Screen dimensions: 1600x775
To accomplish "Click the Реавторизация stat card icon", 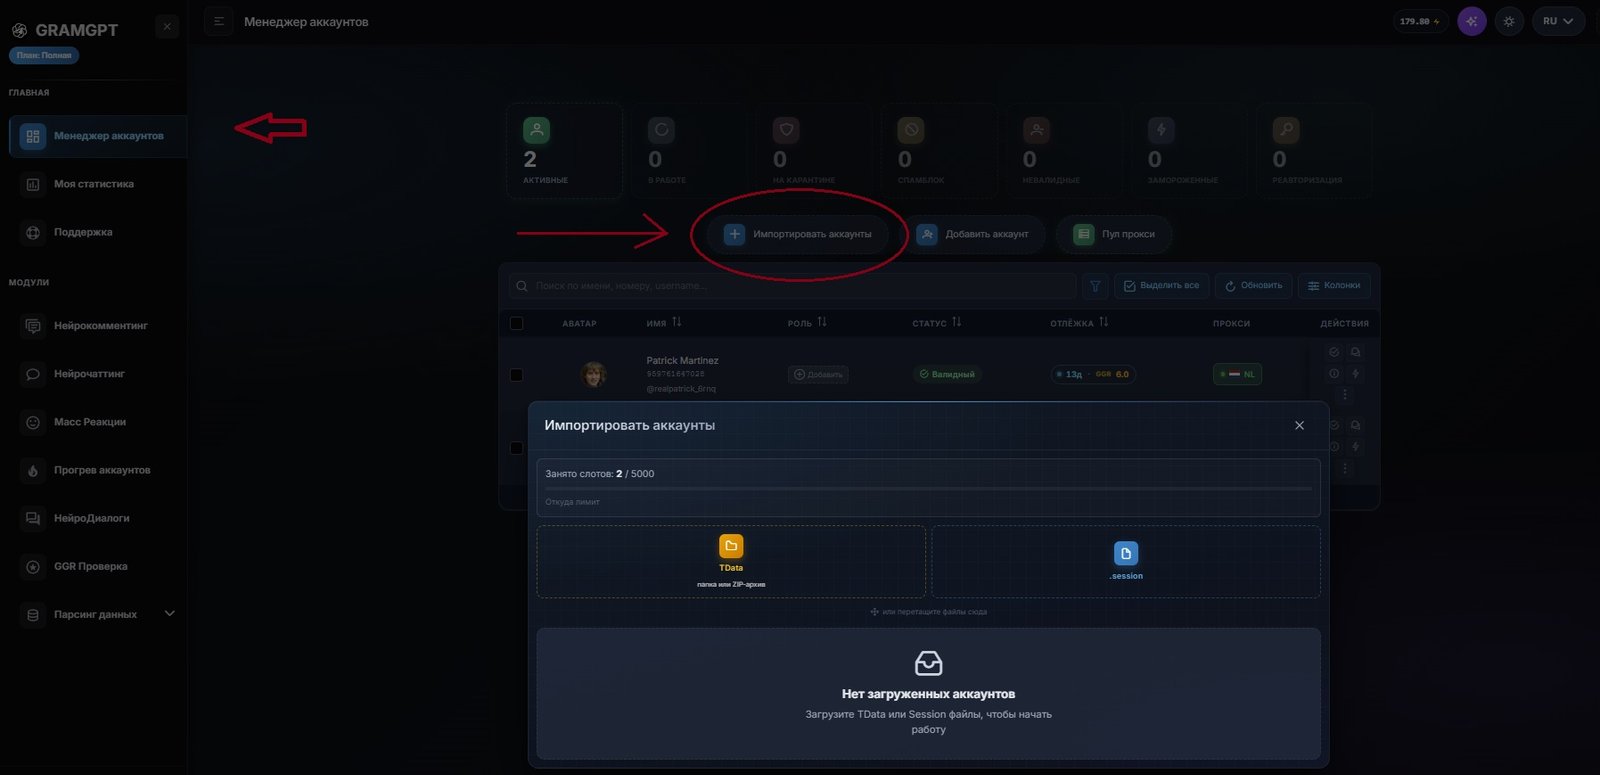I will (1286, 130).
